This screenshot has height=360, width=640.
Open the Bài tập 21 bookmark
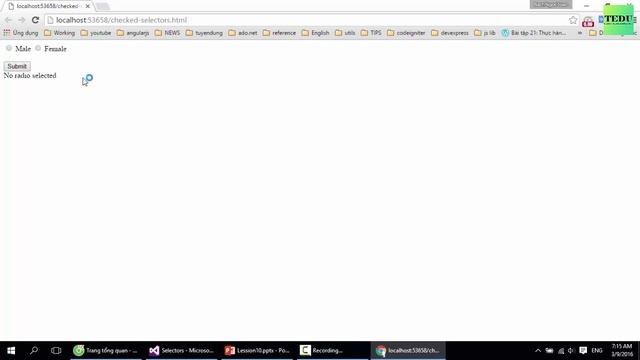534,33
